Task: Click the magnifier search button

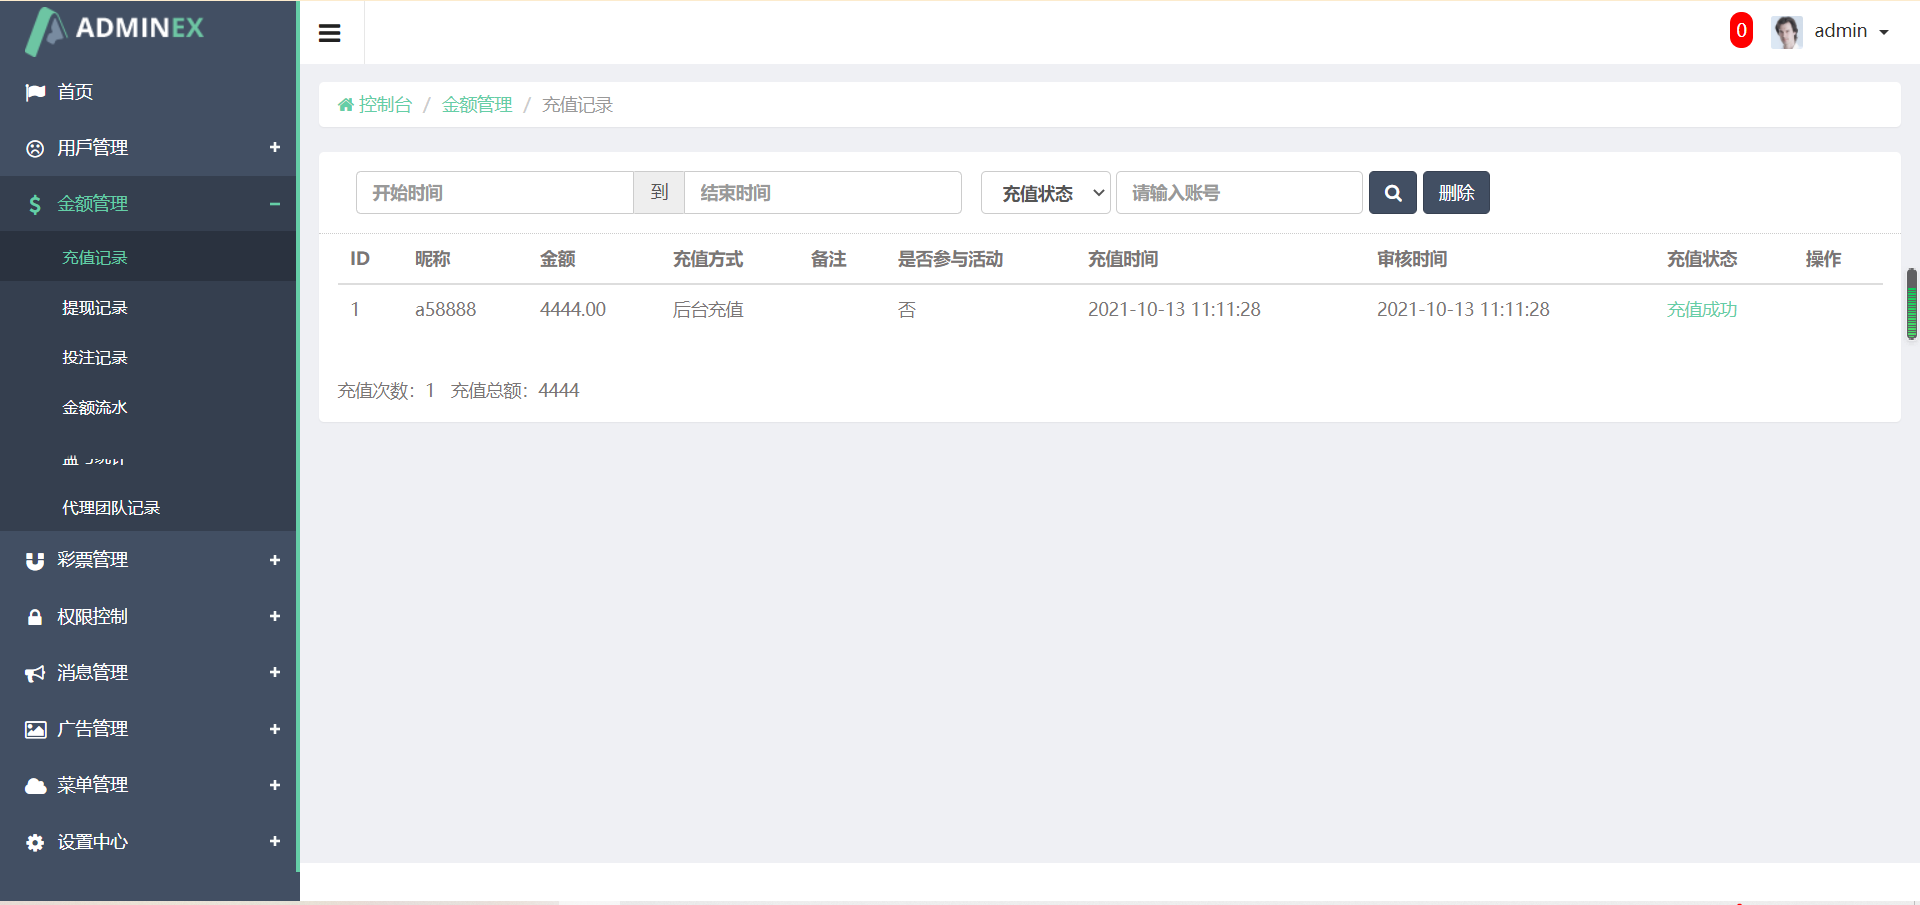Action: [1392, 193]
